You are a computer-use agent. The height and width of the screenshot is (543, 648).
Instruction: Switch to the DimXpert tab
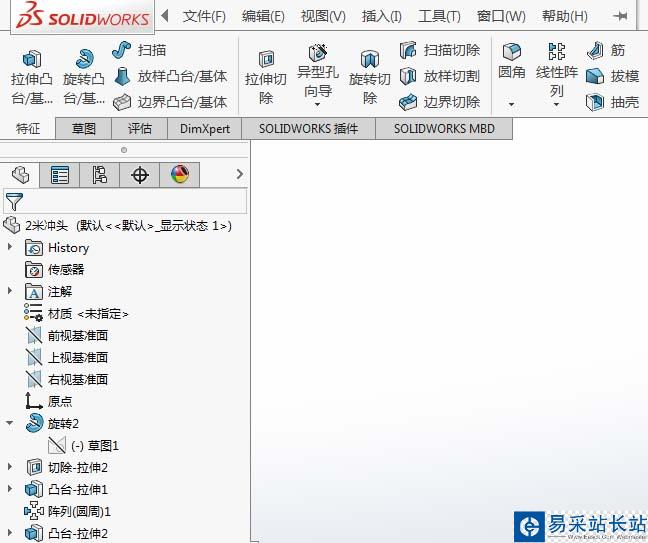coord(205,129)
